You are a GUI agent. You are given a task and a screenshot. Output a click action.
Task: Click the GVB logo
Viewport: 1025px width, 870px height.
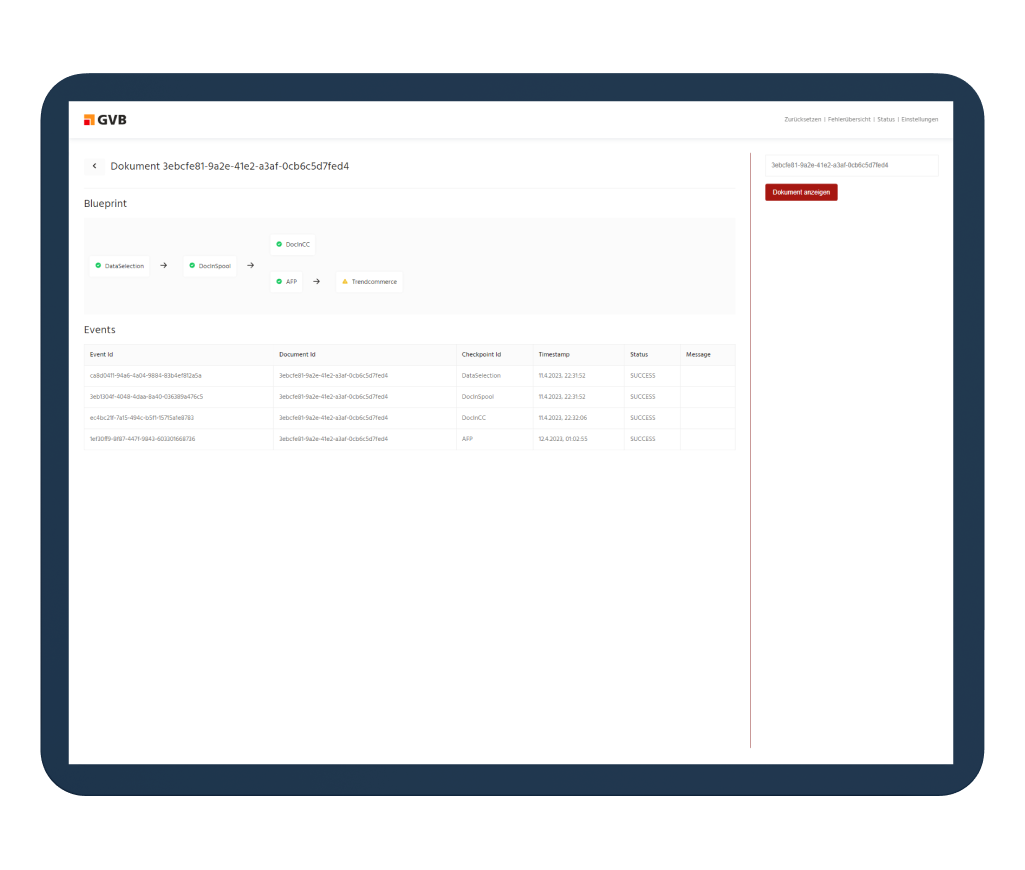pyautogui.click(x=105, y=120)
